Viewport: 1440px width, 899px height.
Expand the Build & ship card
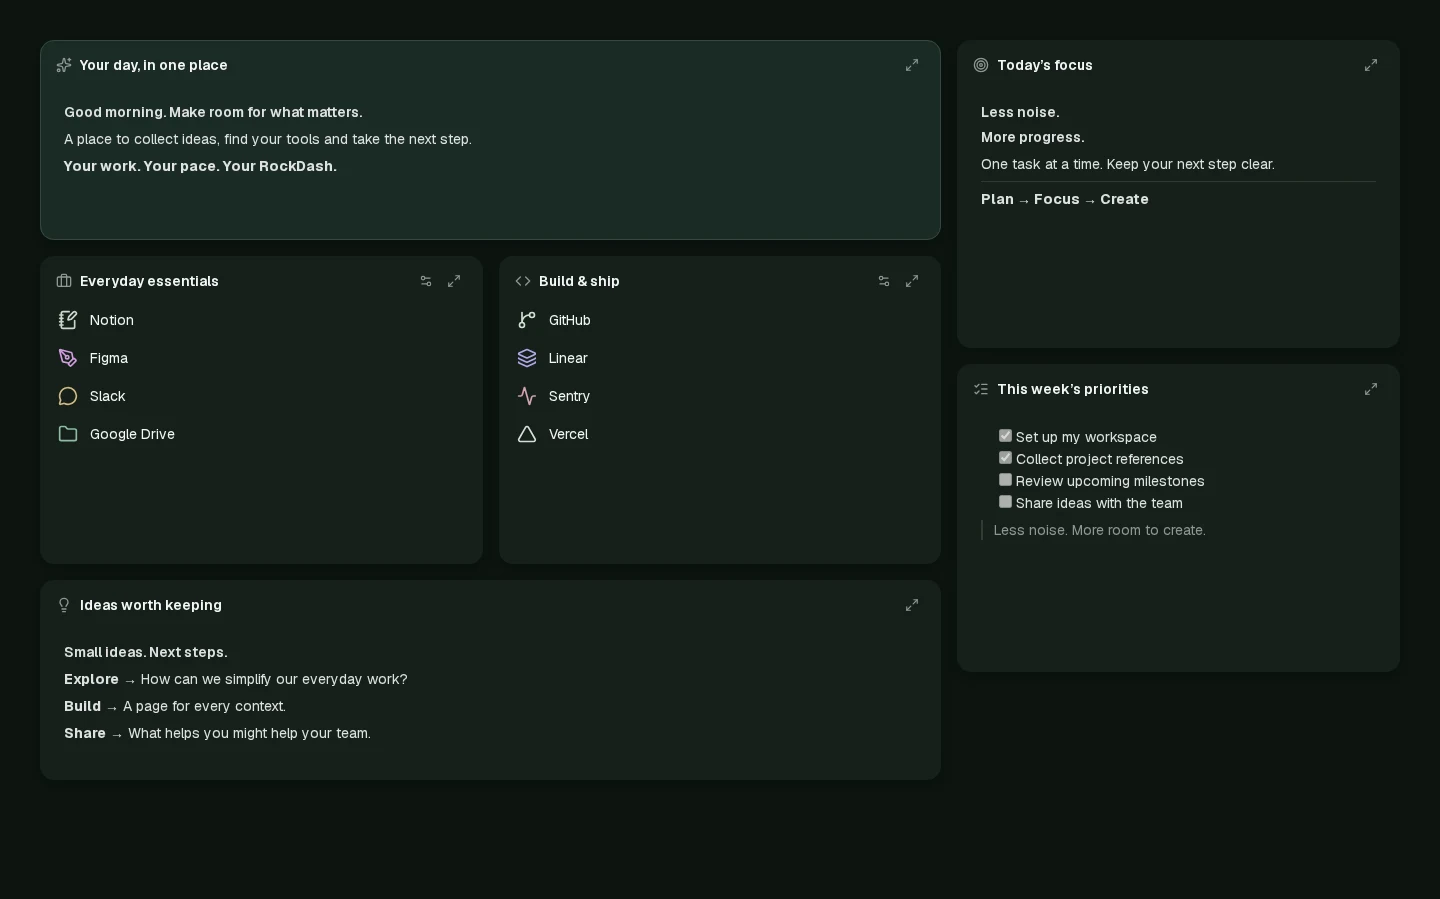(x=912, y=281)
